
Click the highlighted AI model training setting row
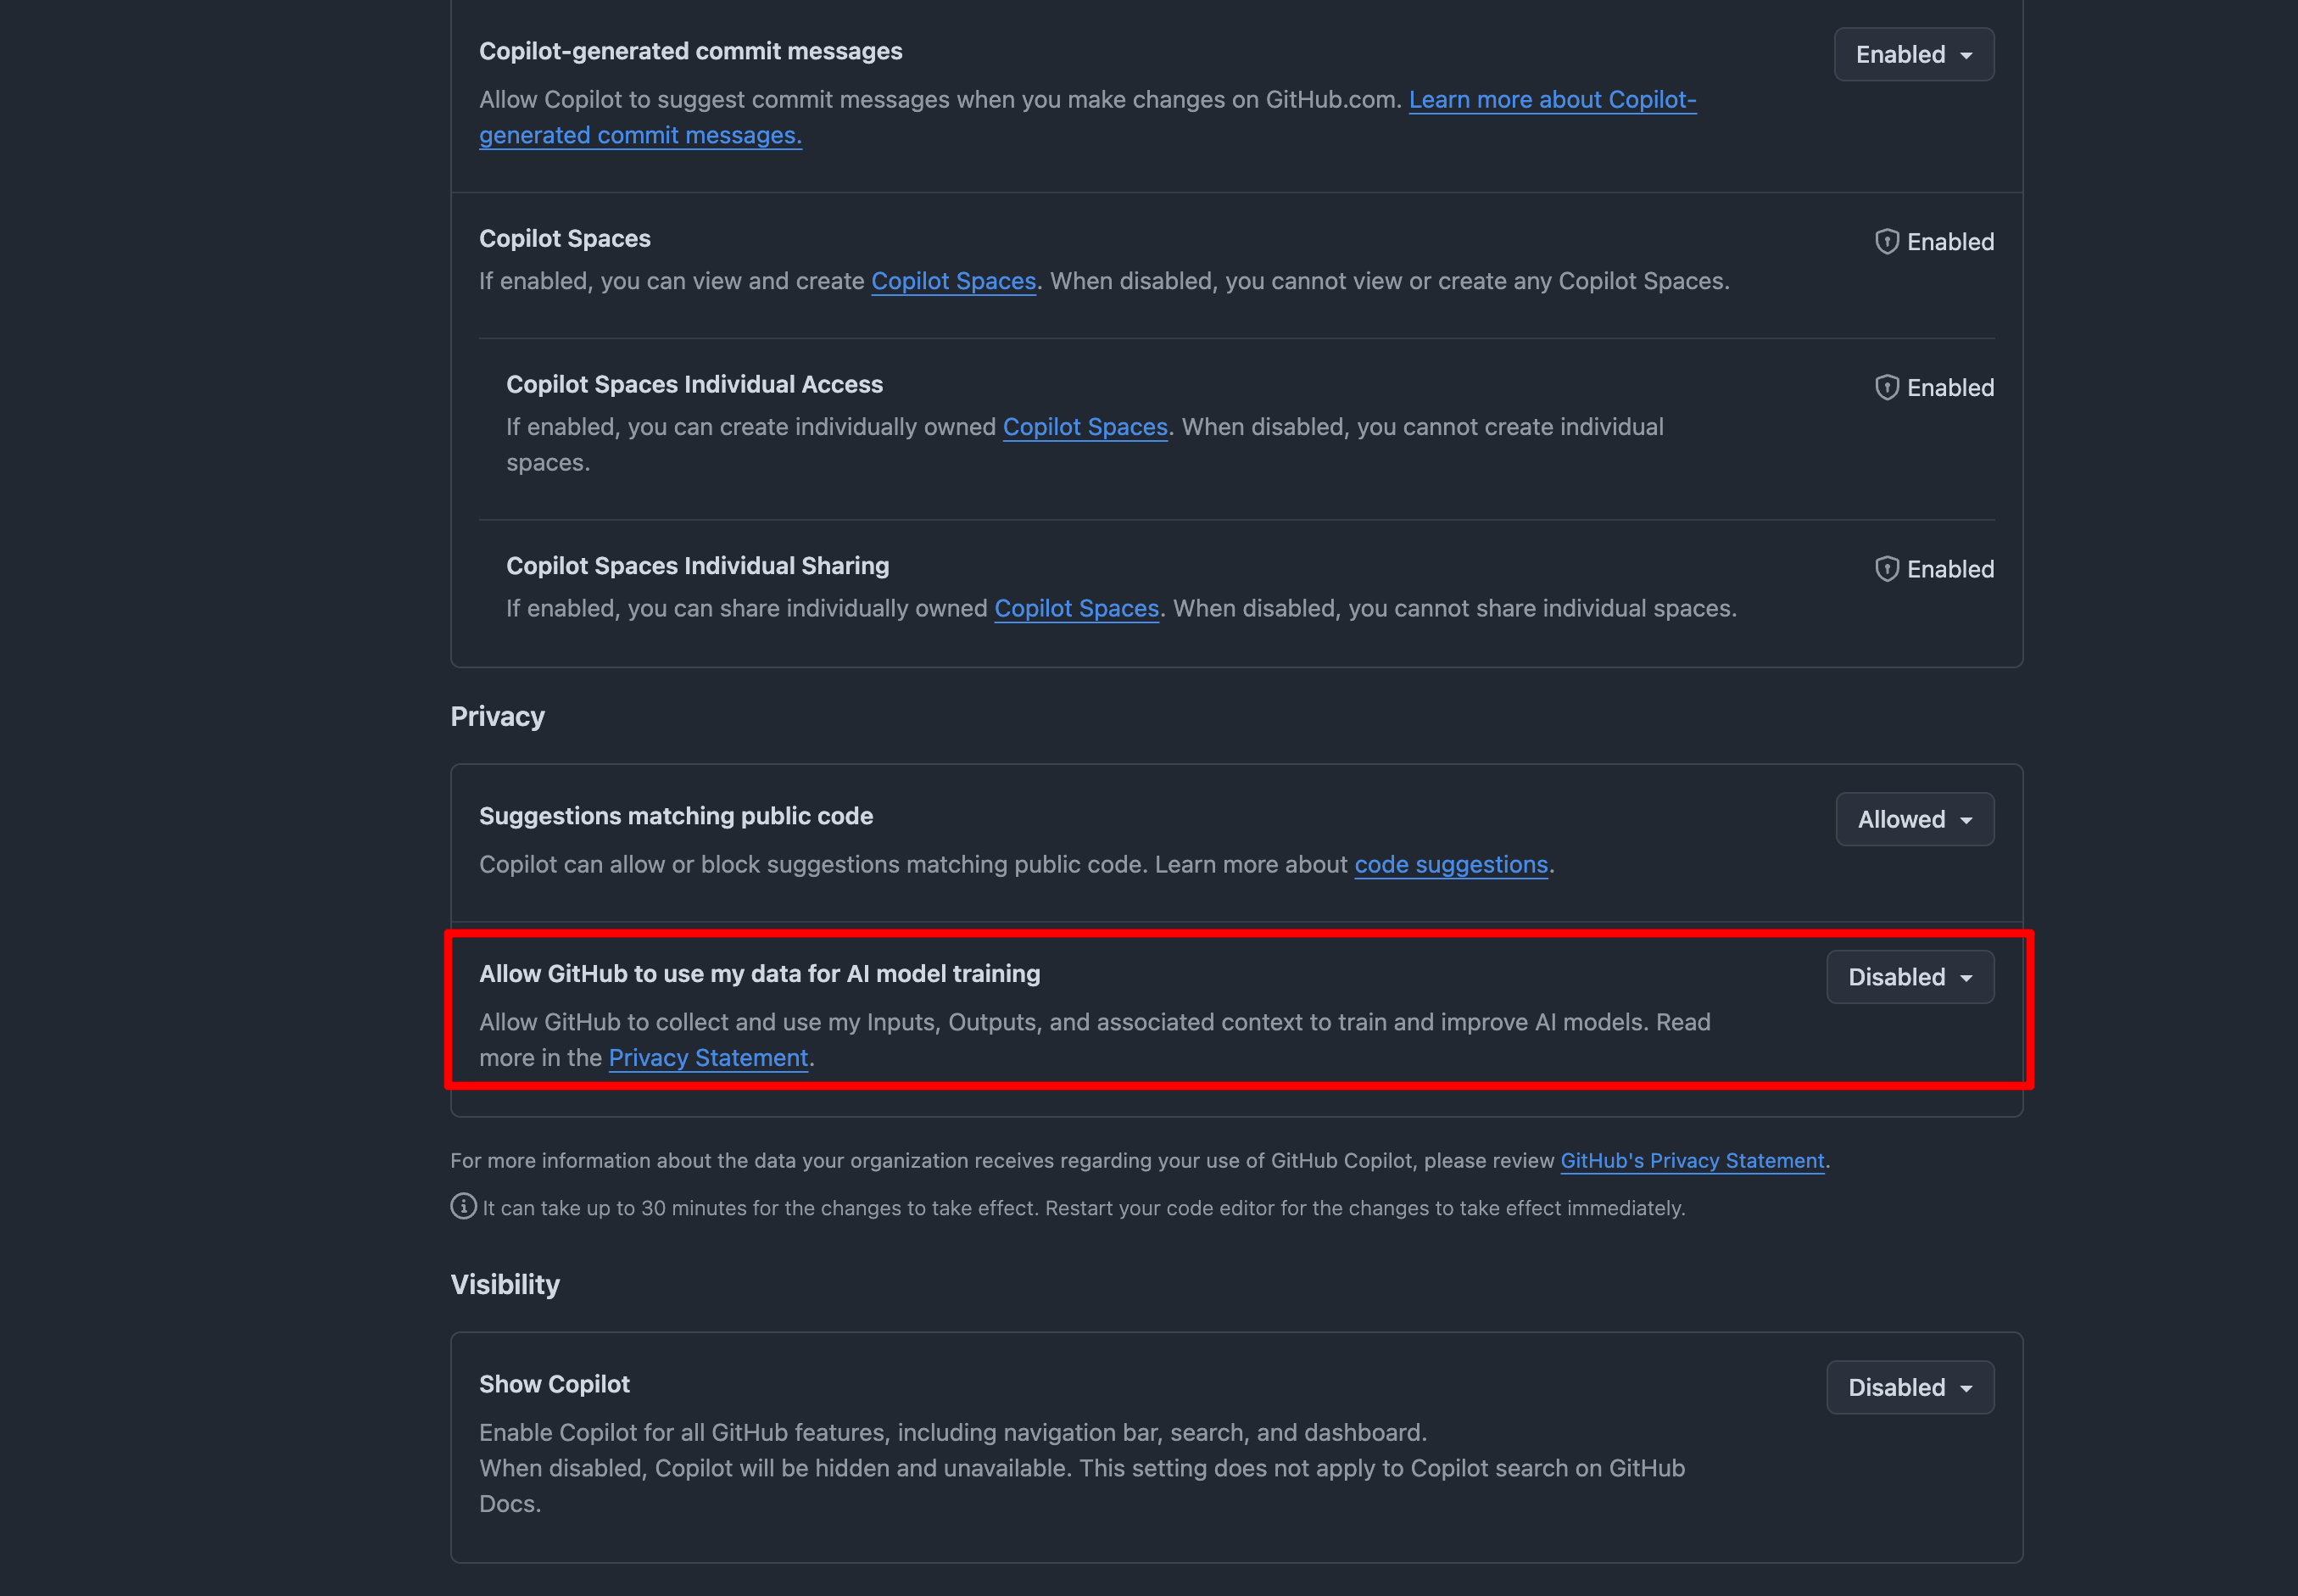[1100, 1010]
